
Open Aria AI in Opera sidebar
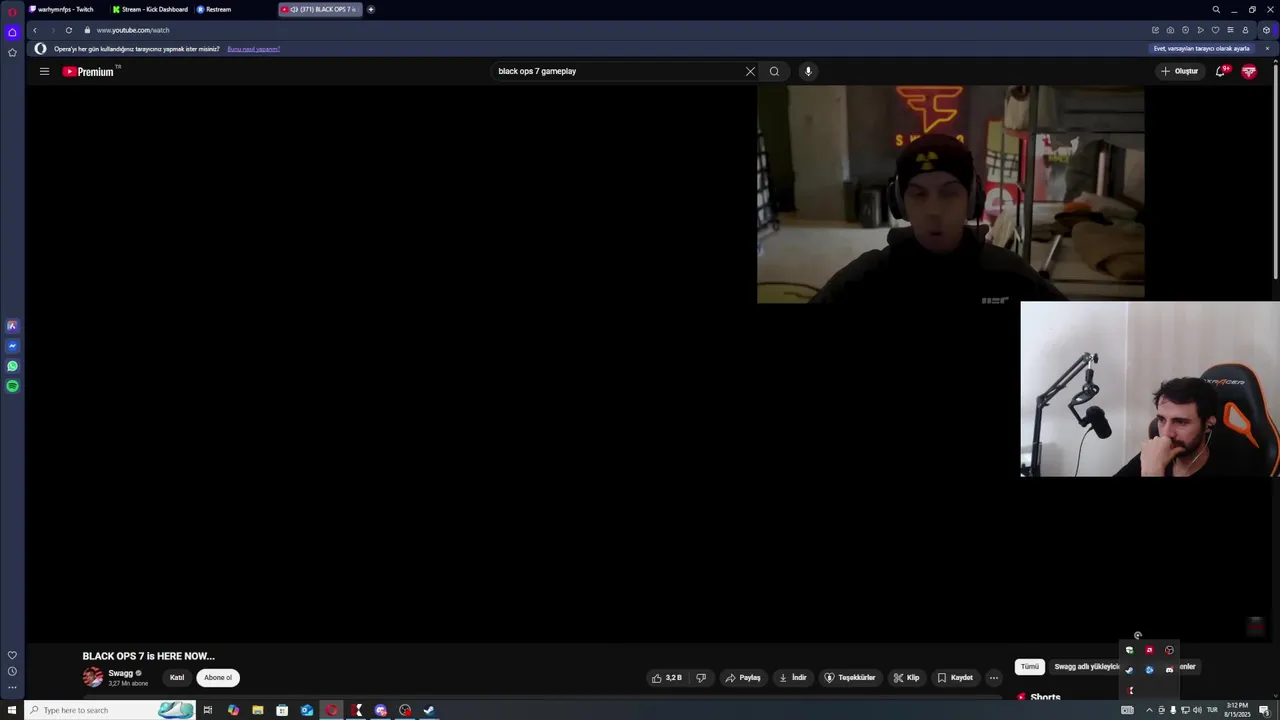pos(12,326)
